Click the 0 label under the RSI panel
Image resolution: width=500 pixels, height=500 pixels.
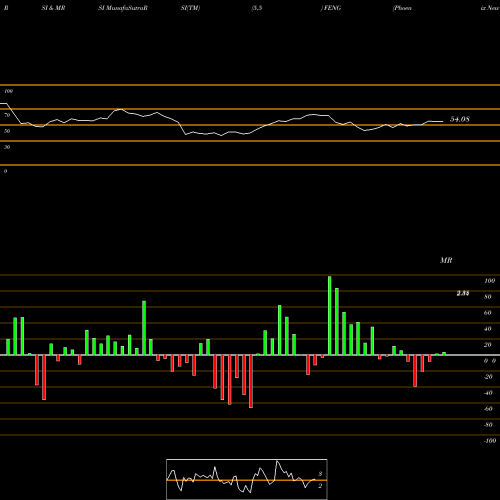[x=5, y=171]
